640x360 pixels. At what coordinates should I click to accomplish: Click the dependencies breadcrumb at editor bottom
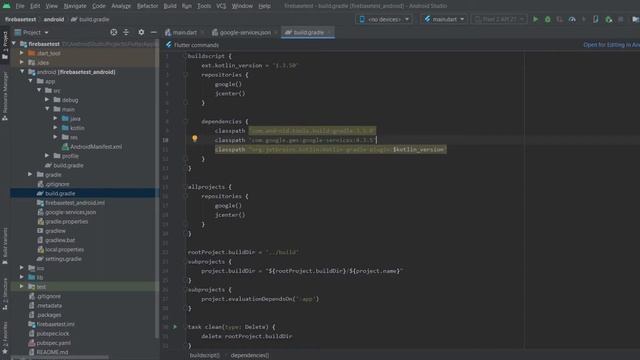(x=250, y=355)
